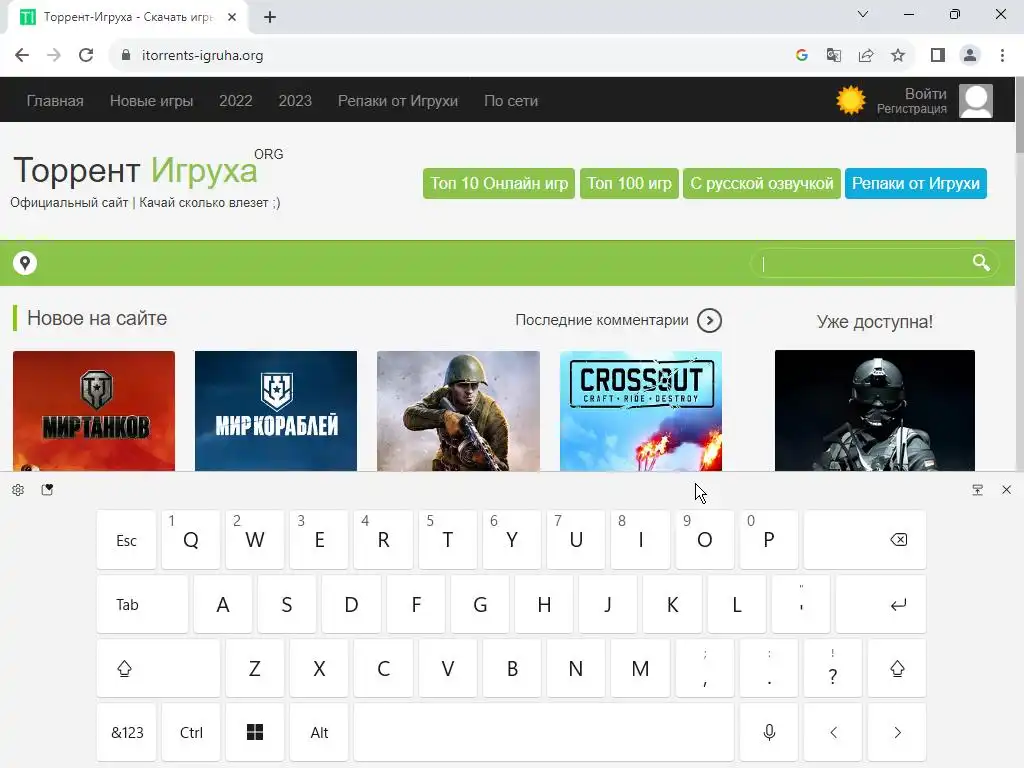The image size is (1024, 768).
Task: Toggle the sun light/dark theme icon
Action: click(x=851, y=101)
